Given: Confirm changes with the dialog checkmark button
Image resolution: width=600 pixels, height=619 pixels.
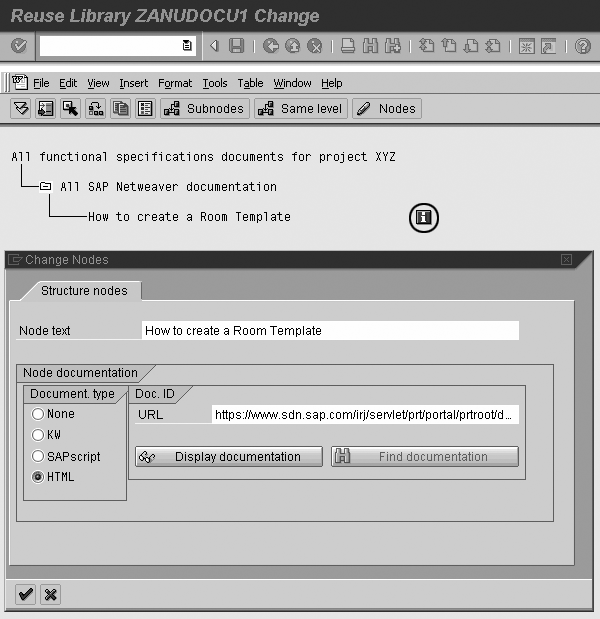Looking at the screenshot, I should [25, 595].
